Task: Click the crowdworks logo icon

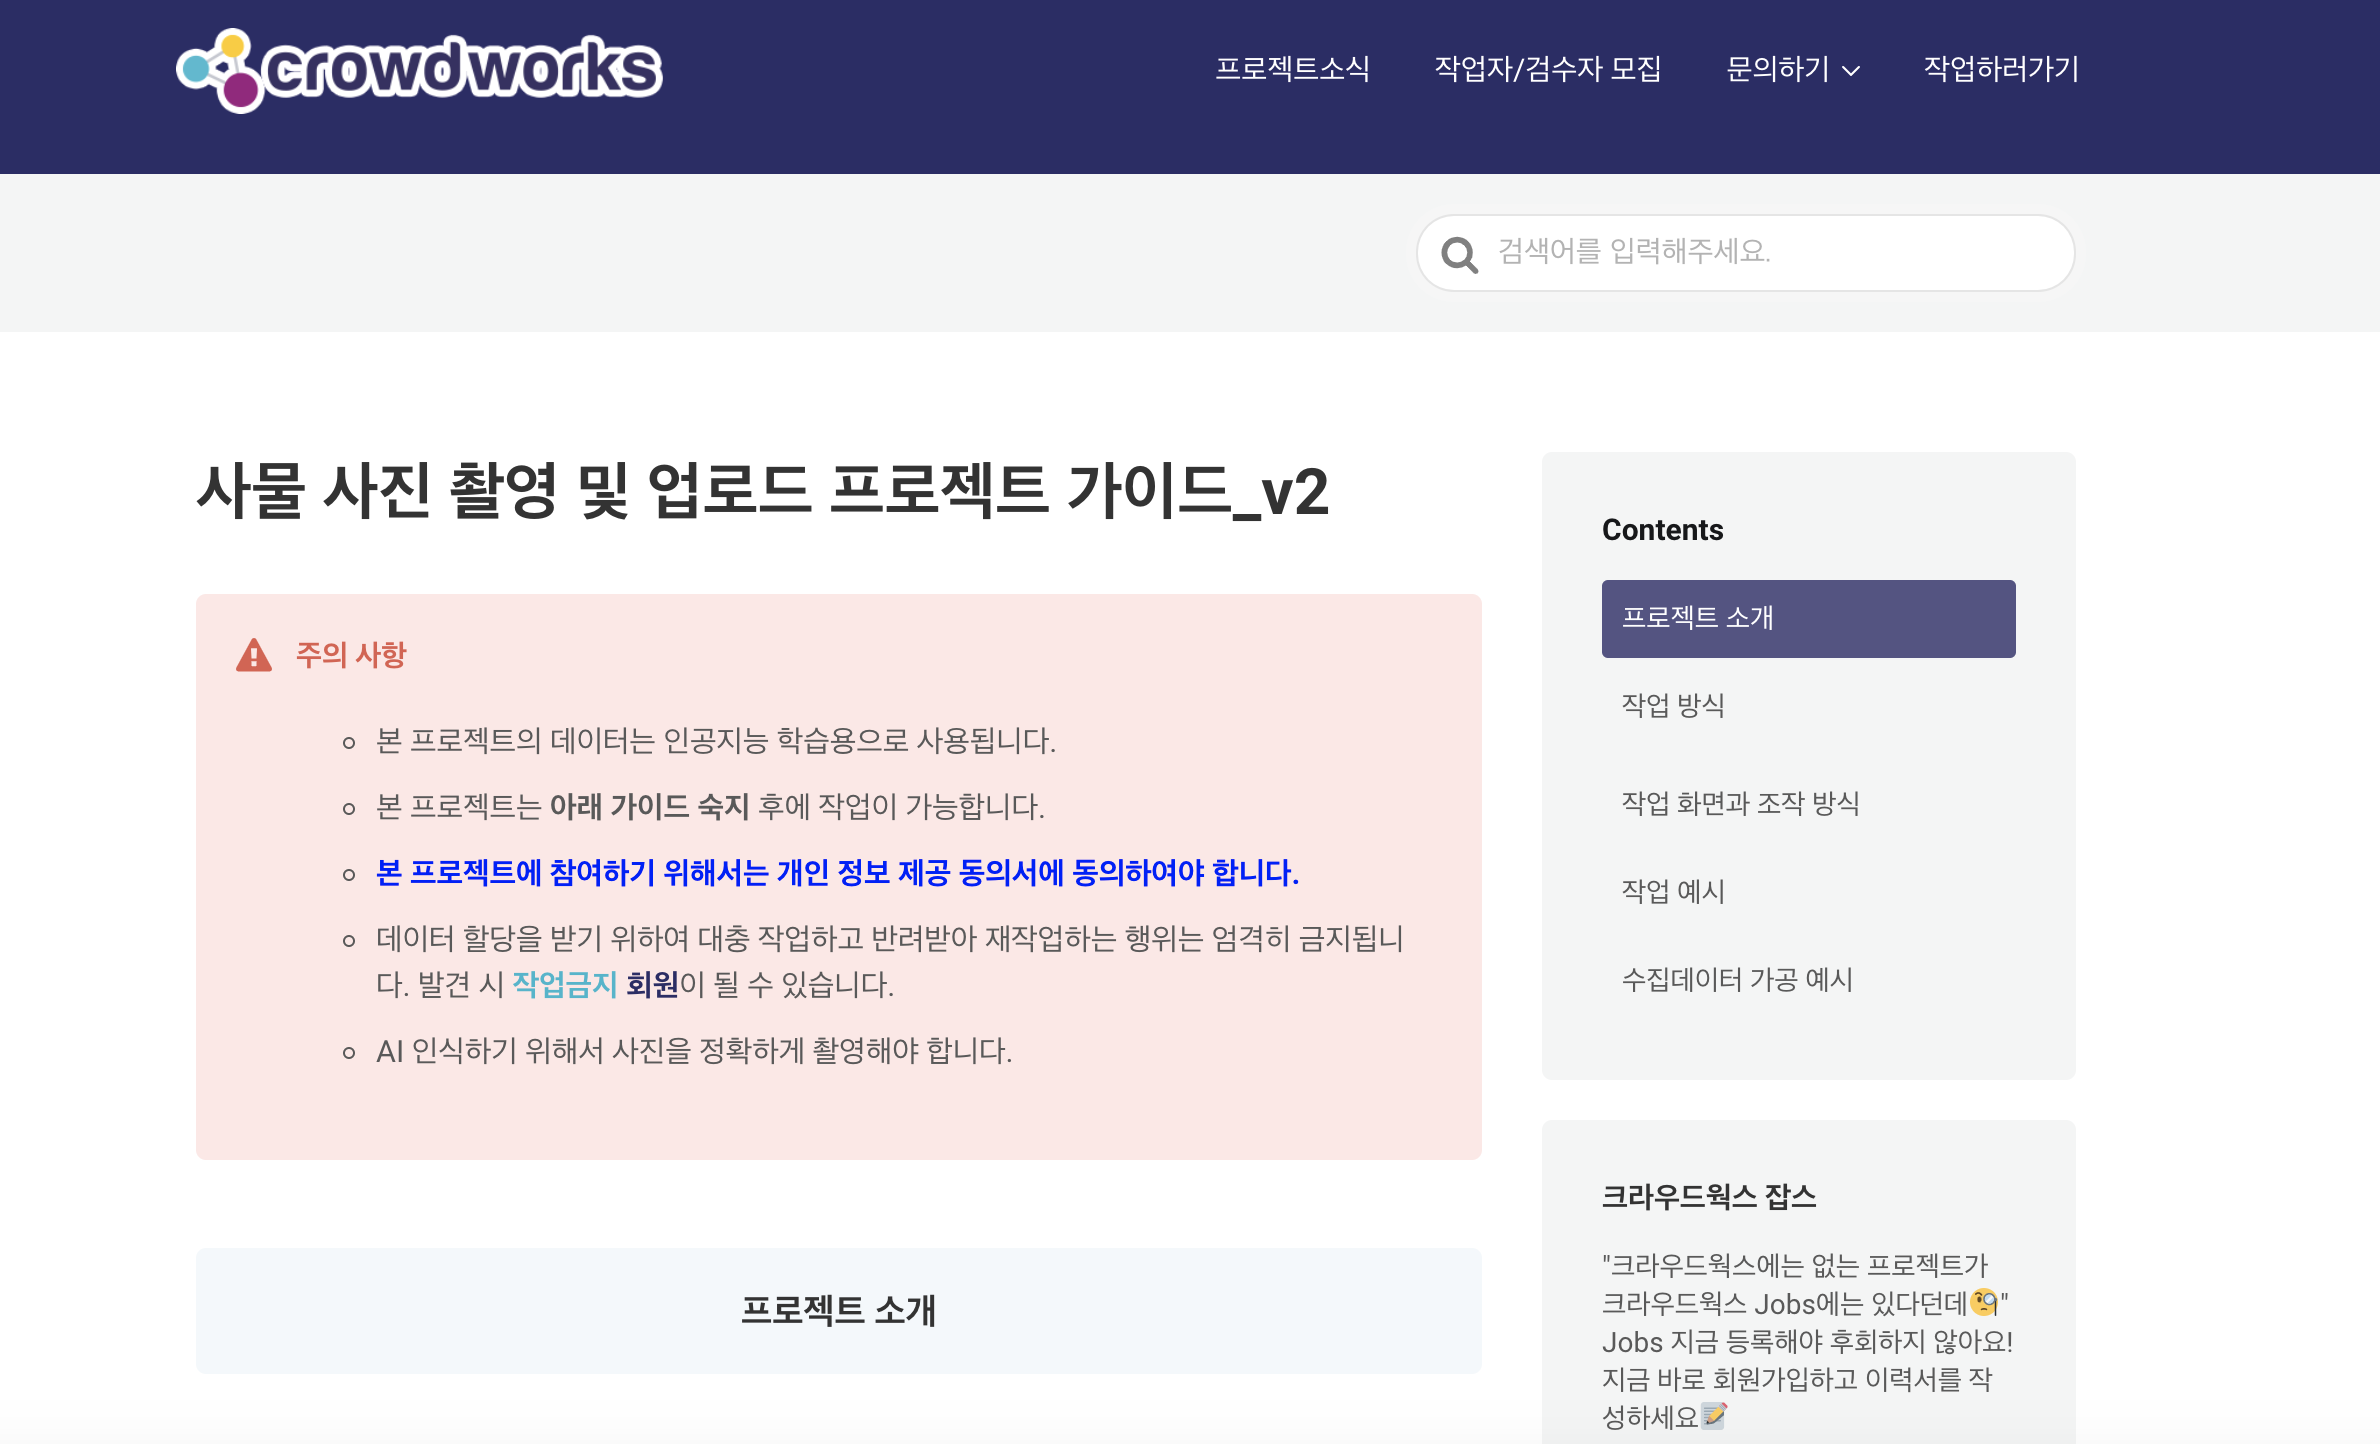Action: (x=220, y=70)
